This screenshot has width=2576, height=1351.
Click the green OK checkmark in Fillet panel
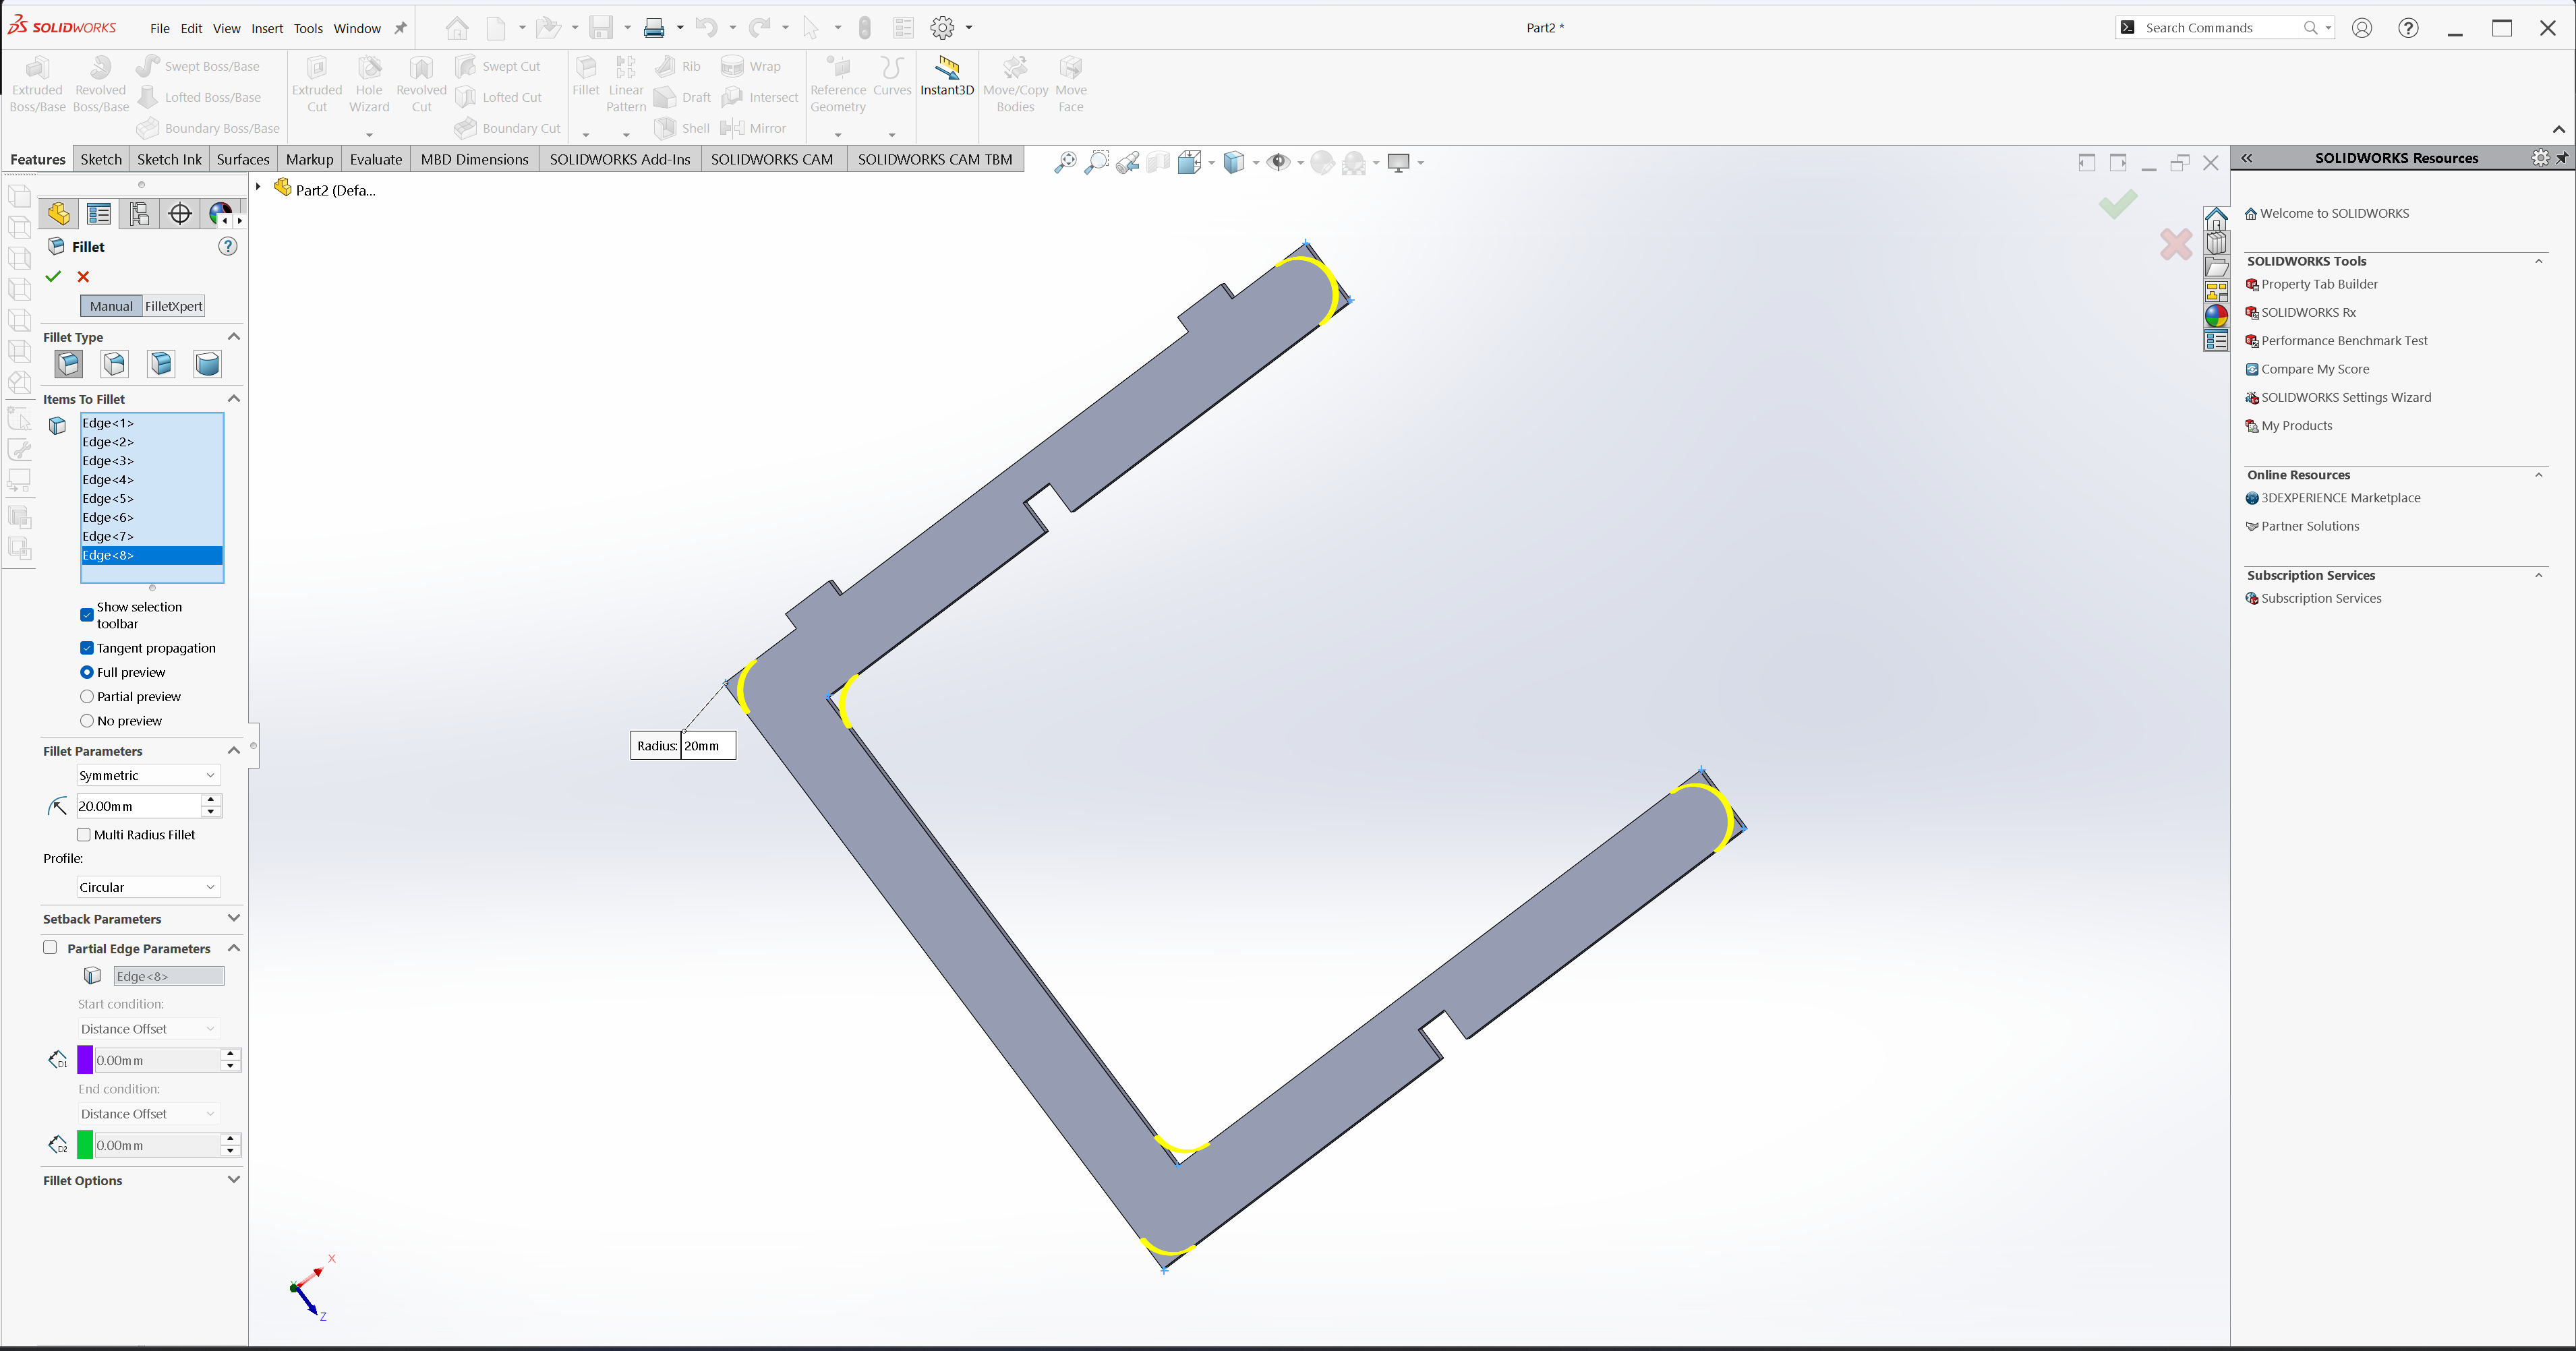(54, 277)
